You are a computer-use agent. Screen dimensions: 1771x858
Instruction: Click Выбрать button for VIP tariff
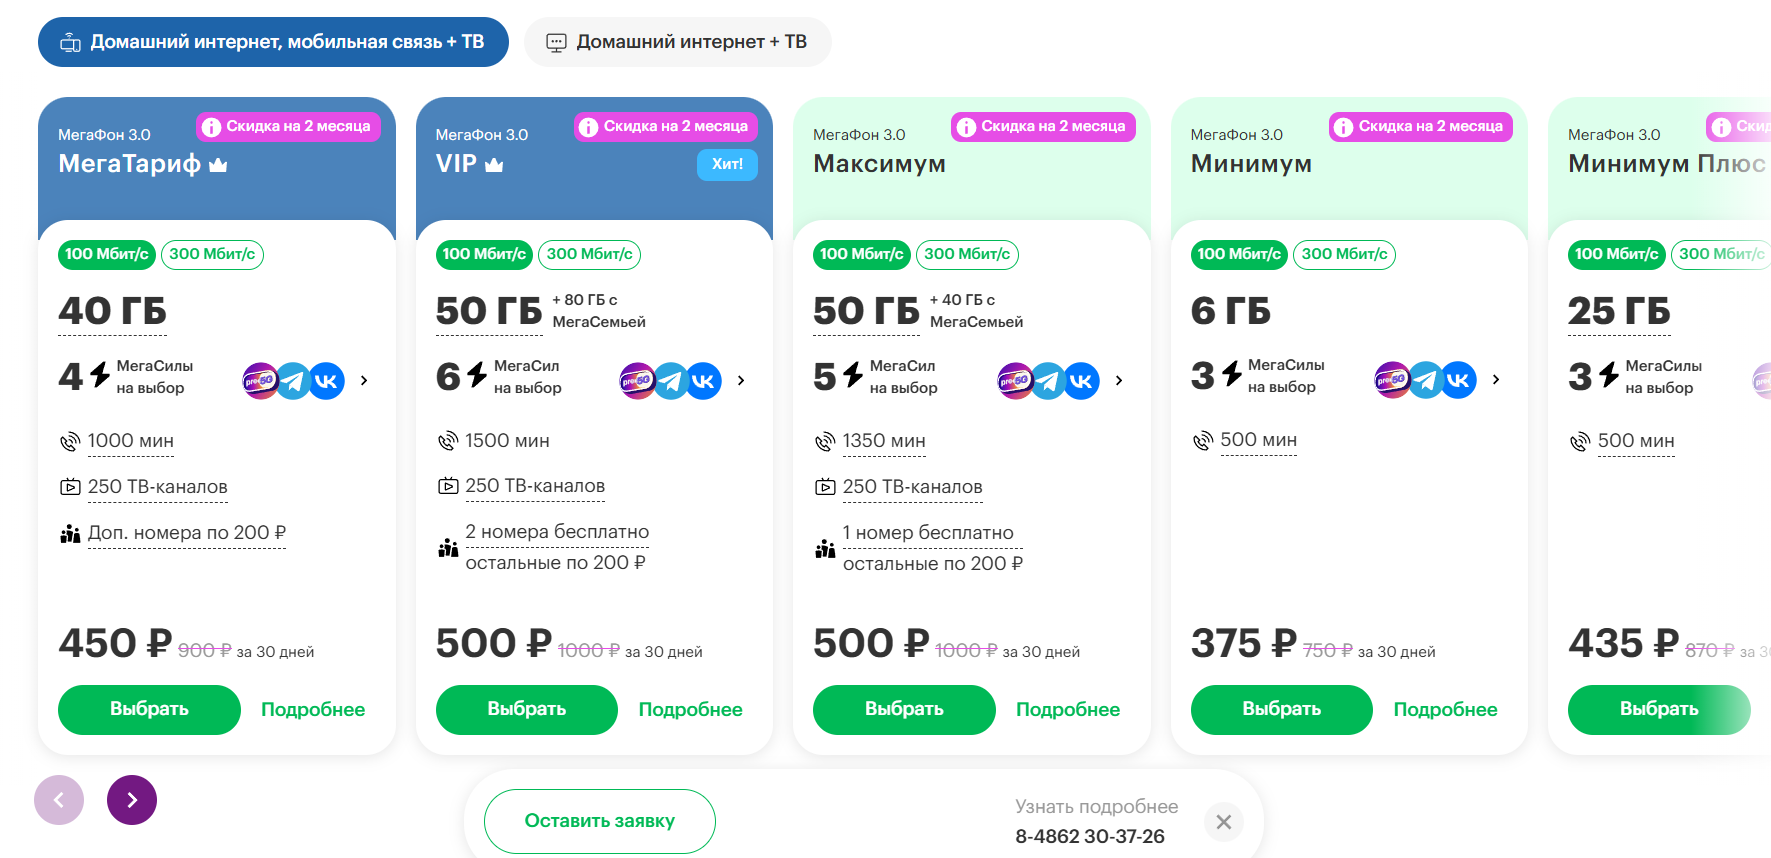pos(527,710)
